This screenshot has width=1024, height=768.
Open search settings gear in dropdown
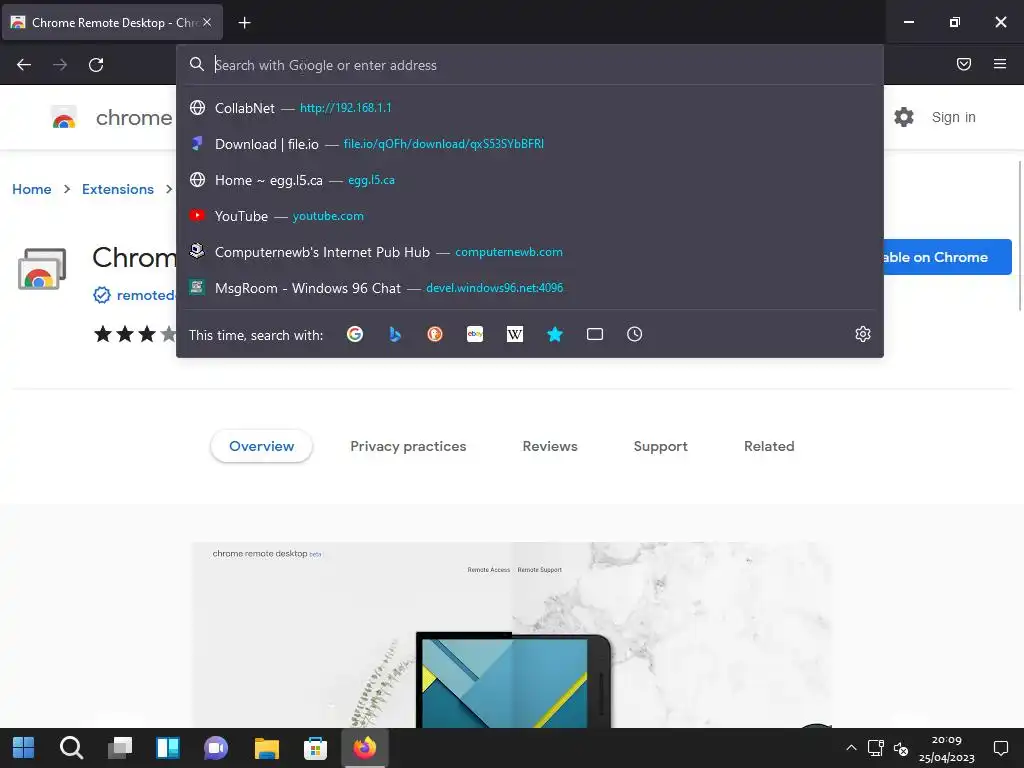[863, 334]
